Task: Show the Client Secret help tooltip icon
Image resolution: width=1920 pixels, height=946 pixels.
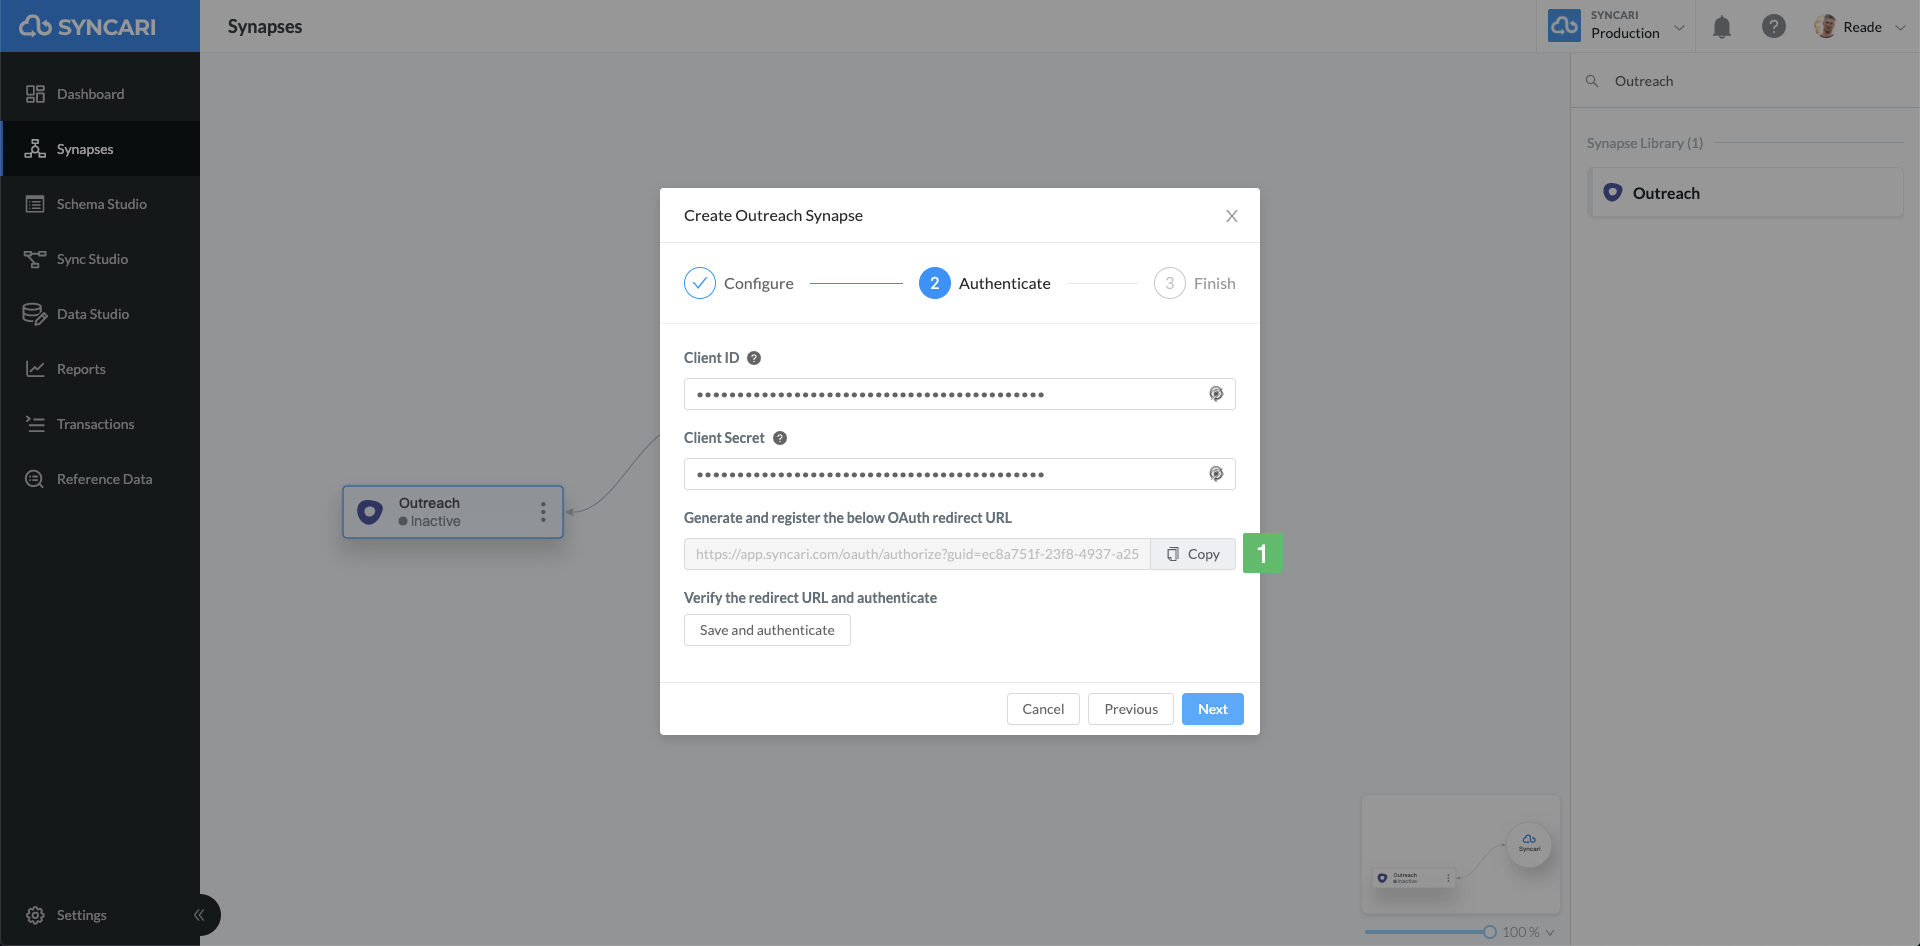Action: (780, 438)
